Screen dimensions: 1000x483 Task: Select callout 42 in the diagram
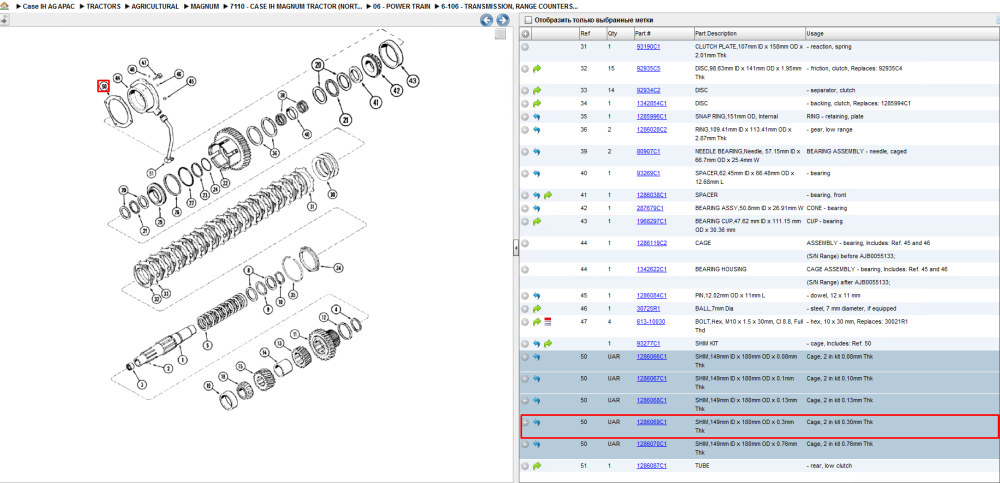click(x=396, y=91)
